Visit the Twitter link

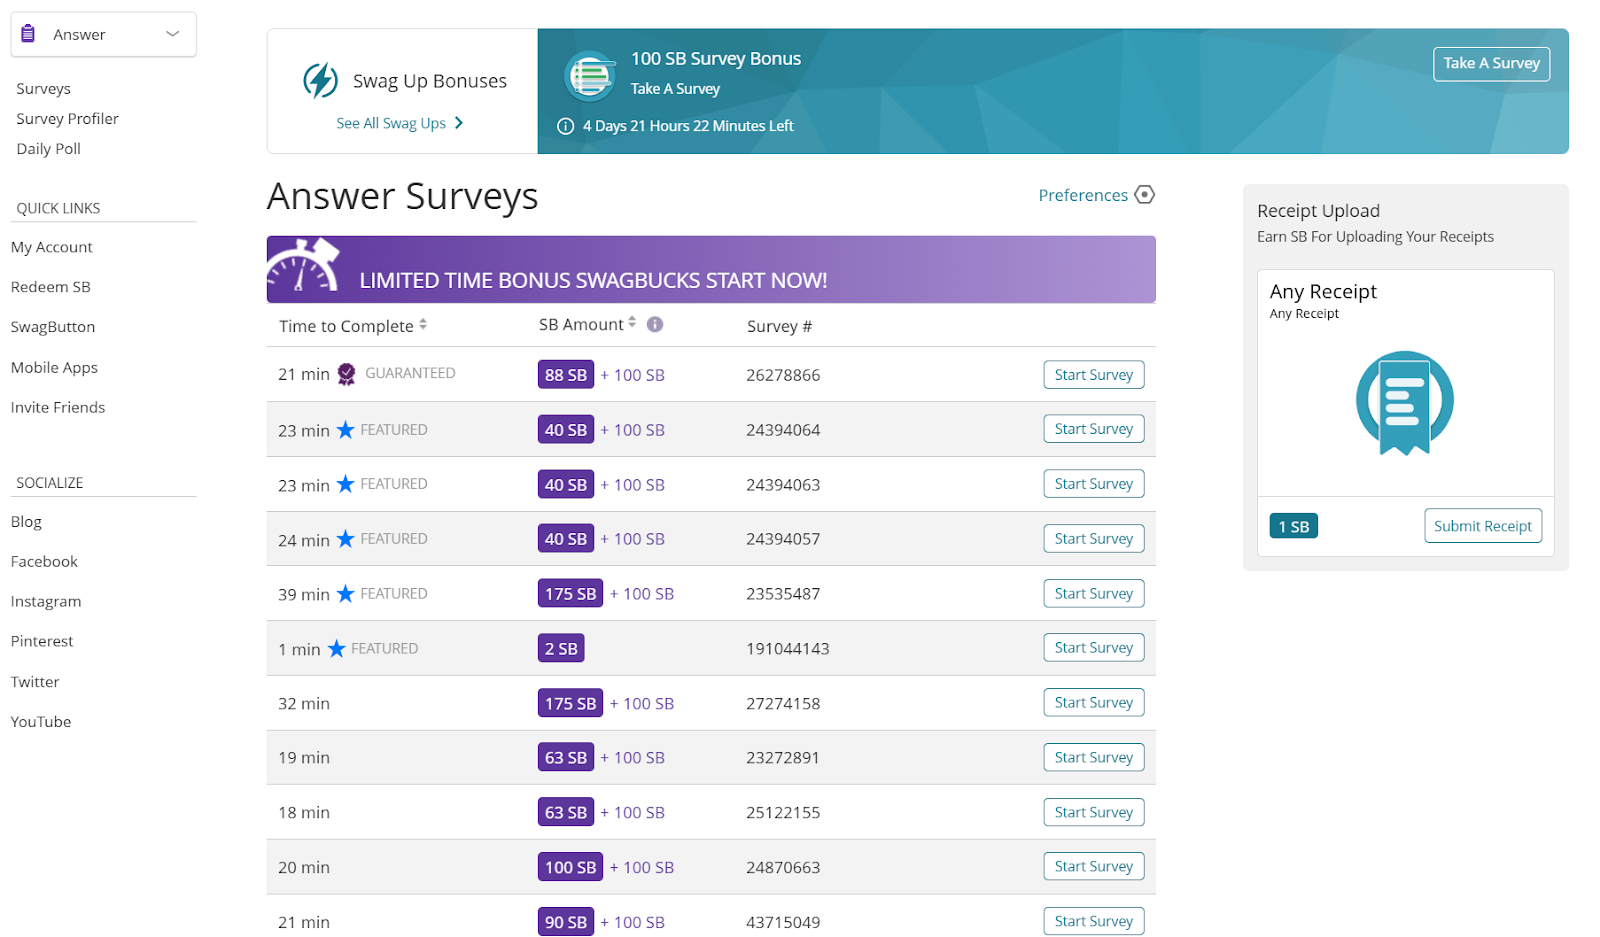click(35, 682)
